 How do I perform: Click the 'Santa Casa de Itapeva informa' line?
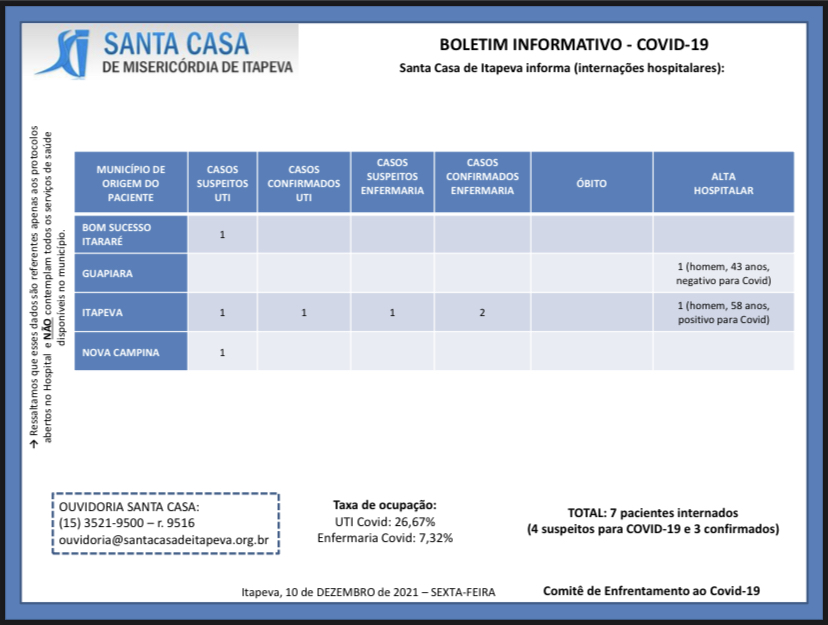tap(562, 68)
